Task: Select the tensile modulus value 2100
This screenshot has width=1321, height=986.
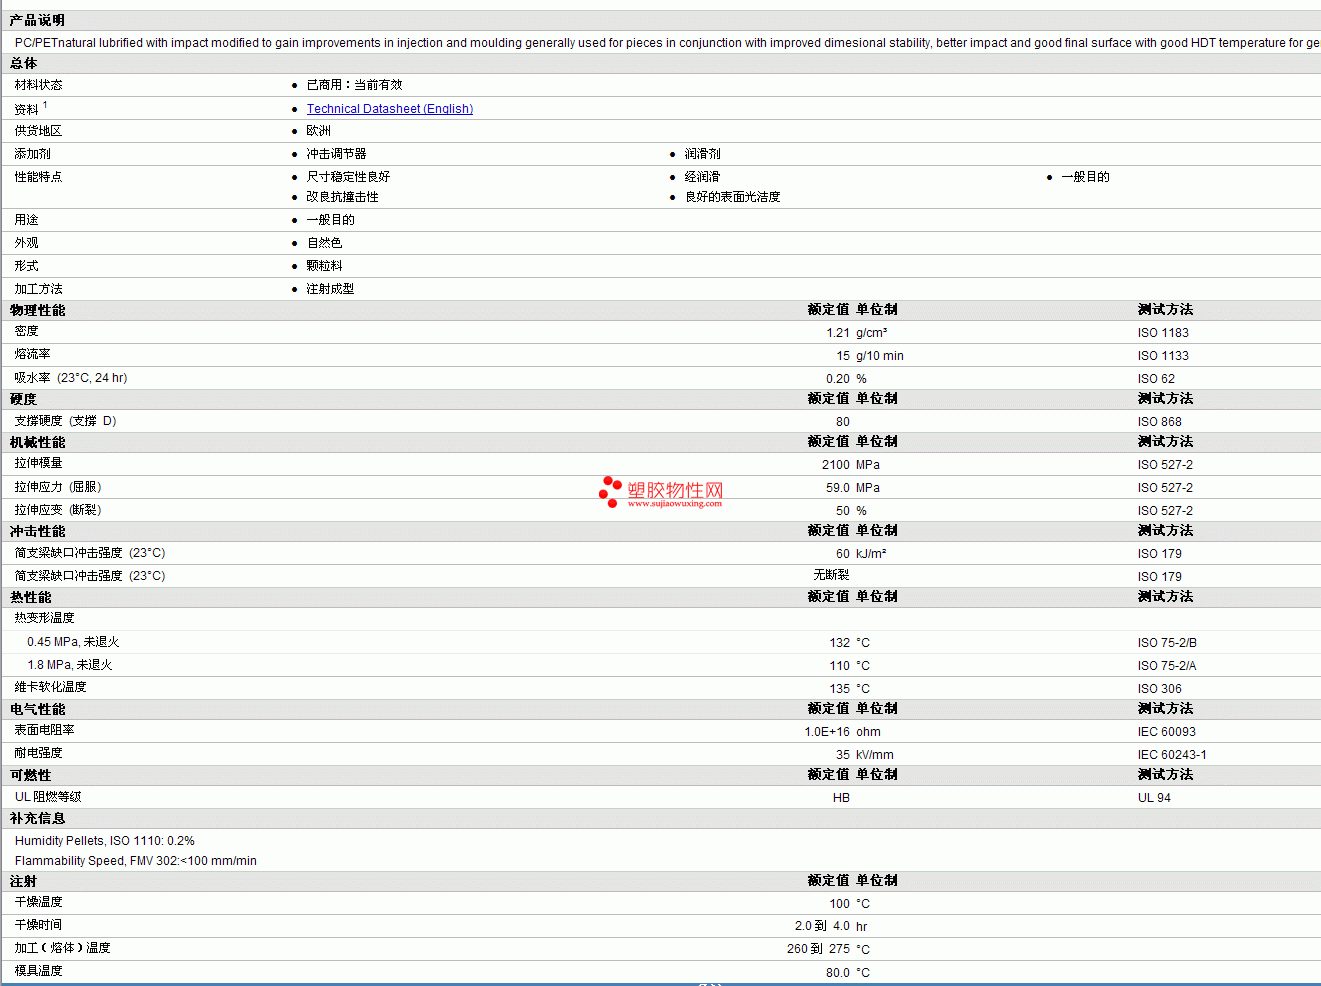Action: (836, 465)
